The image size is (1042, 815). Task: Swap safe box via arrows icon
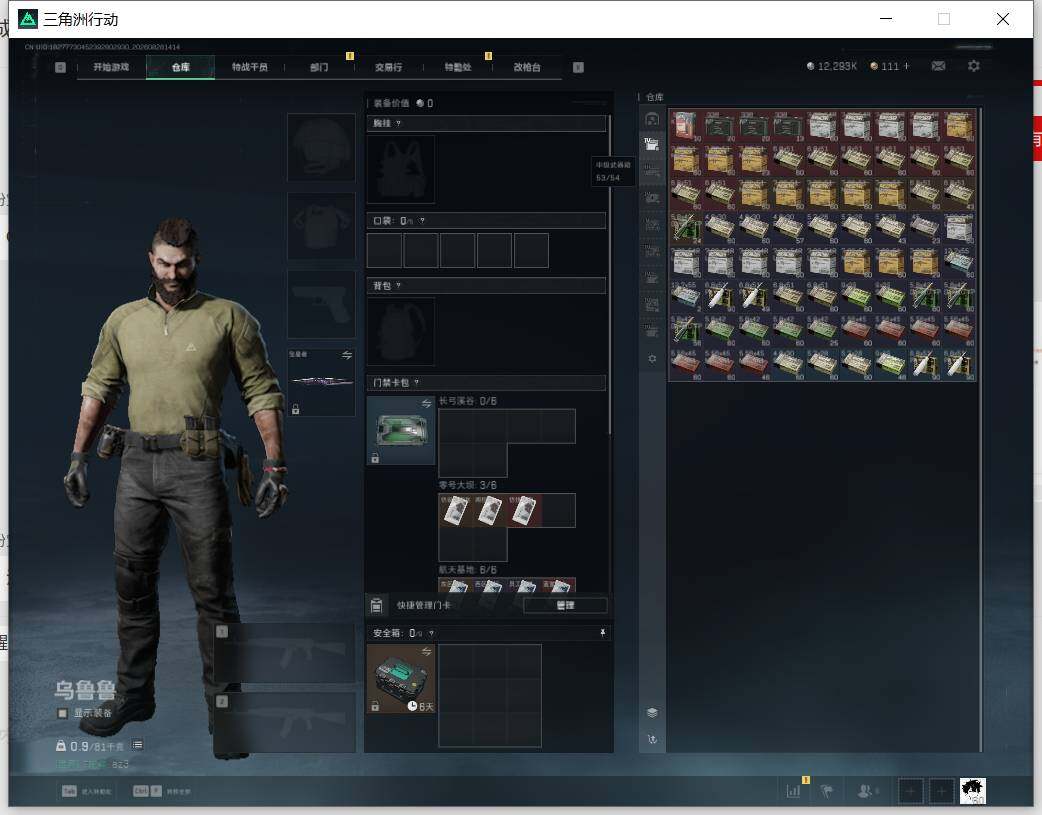coord(426,651)
